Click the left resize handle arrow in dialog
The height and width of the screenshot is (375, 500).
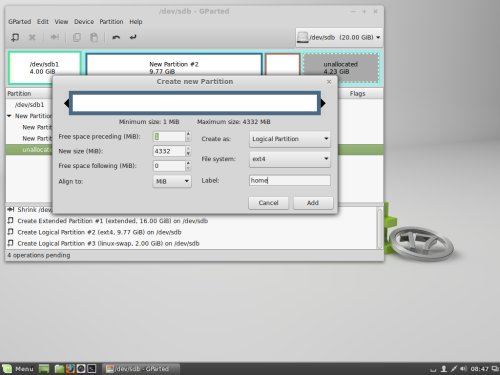[x=66, y=103]
